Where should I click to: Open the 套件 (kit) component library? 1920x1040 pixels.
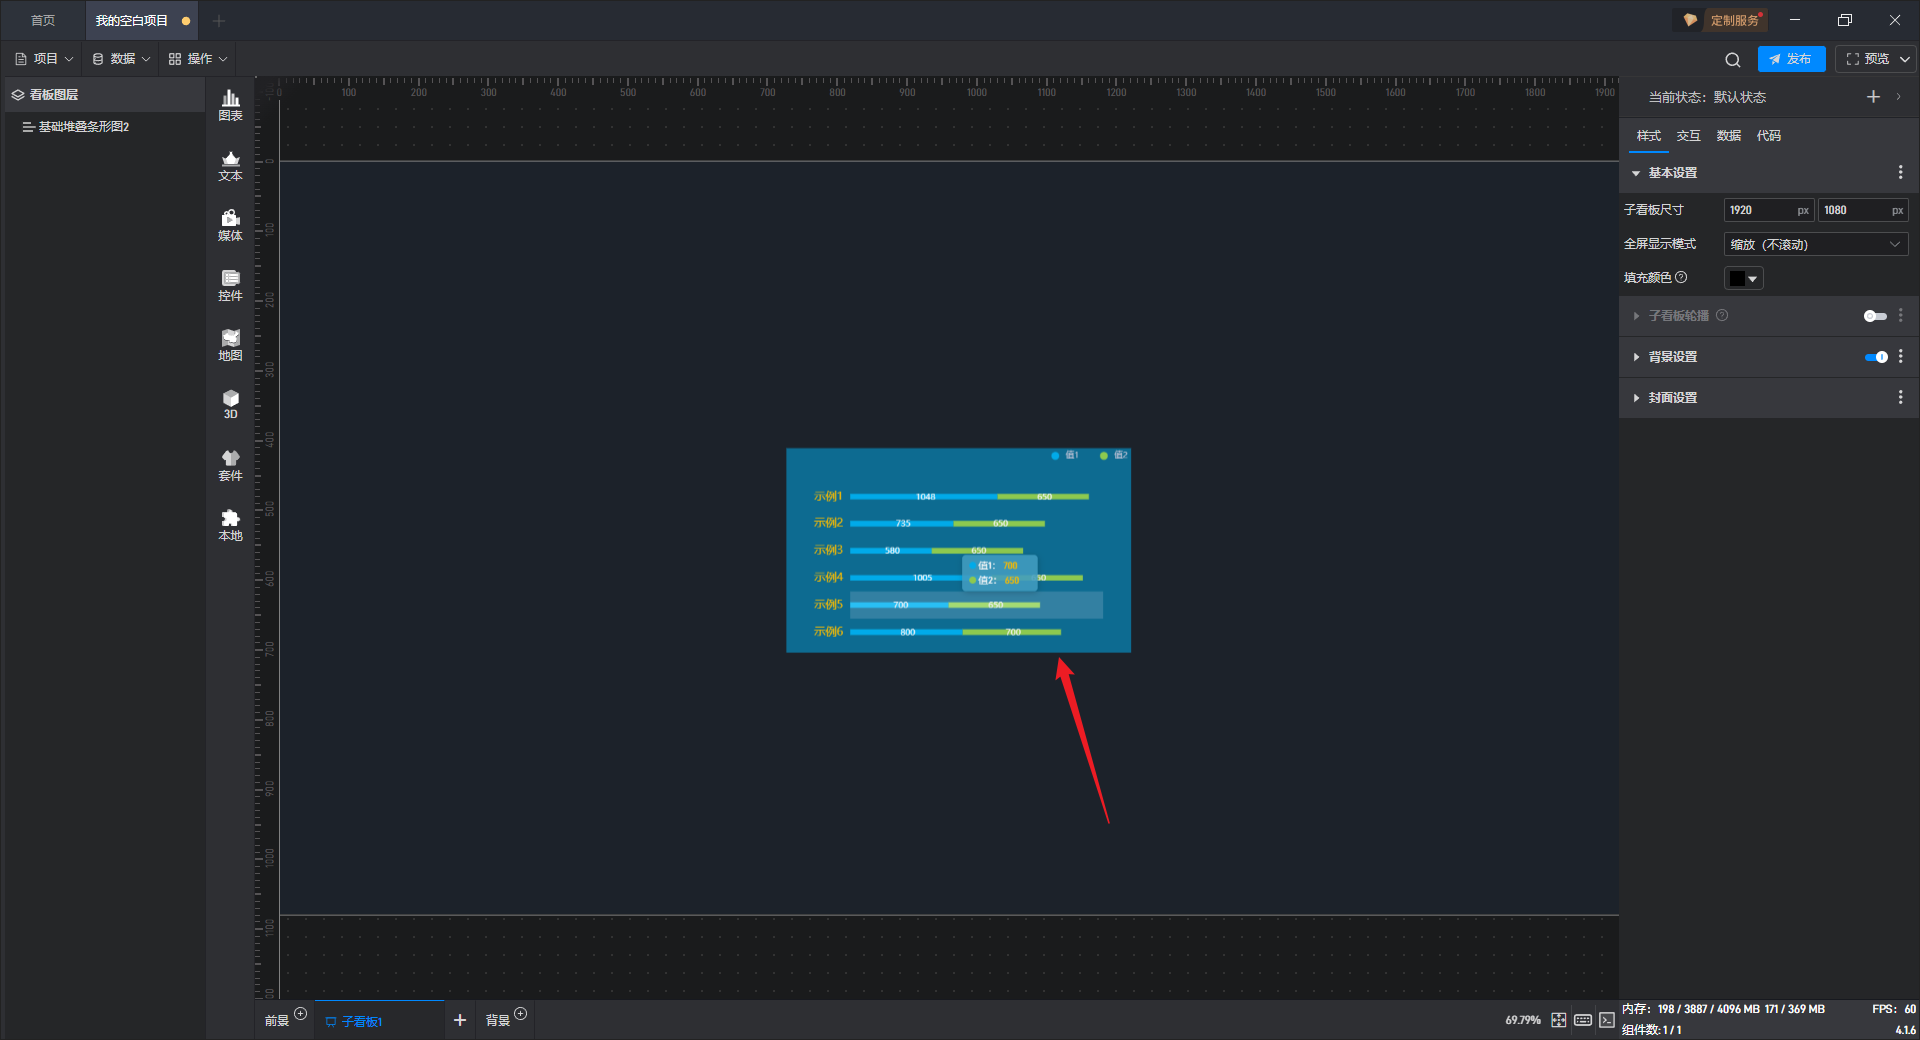pos(230,465)
